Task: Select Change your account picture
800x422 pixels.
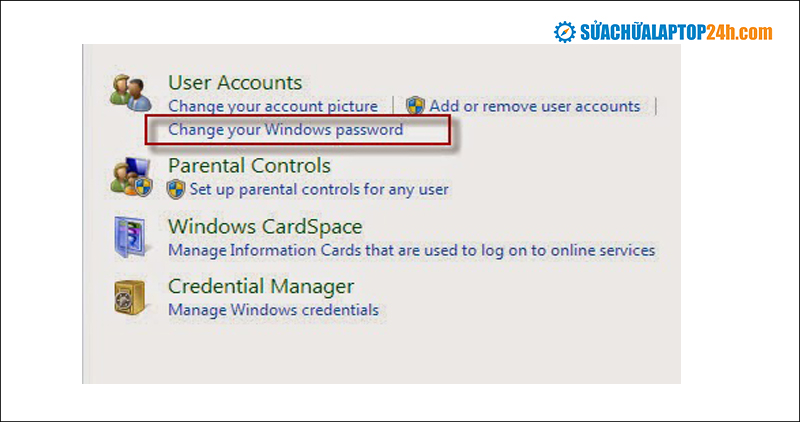Action: (x=273, y=106)
